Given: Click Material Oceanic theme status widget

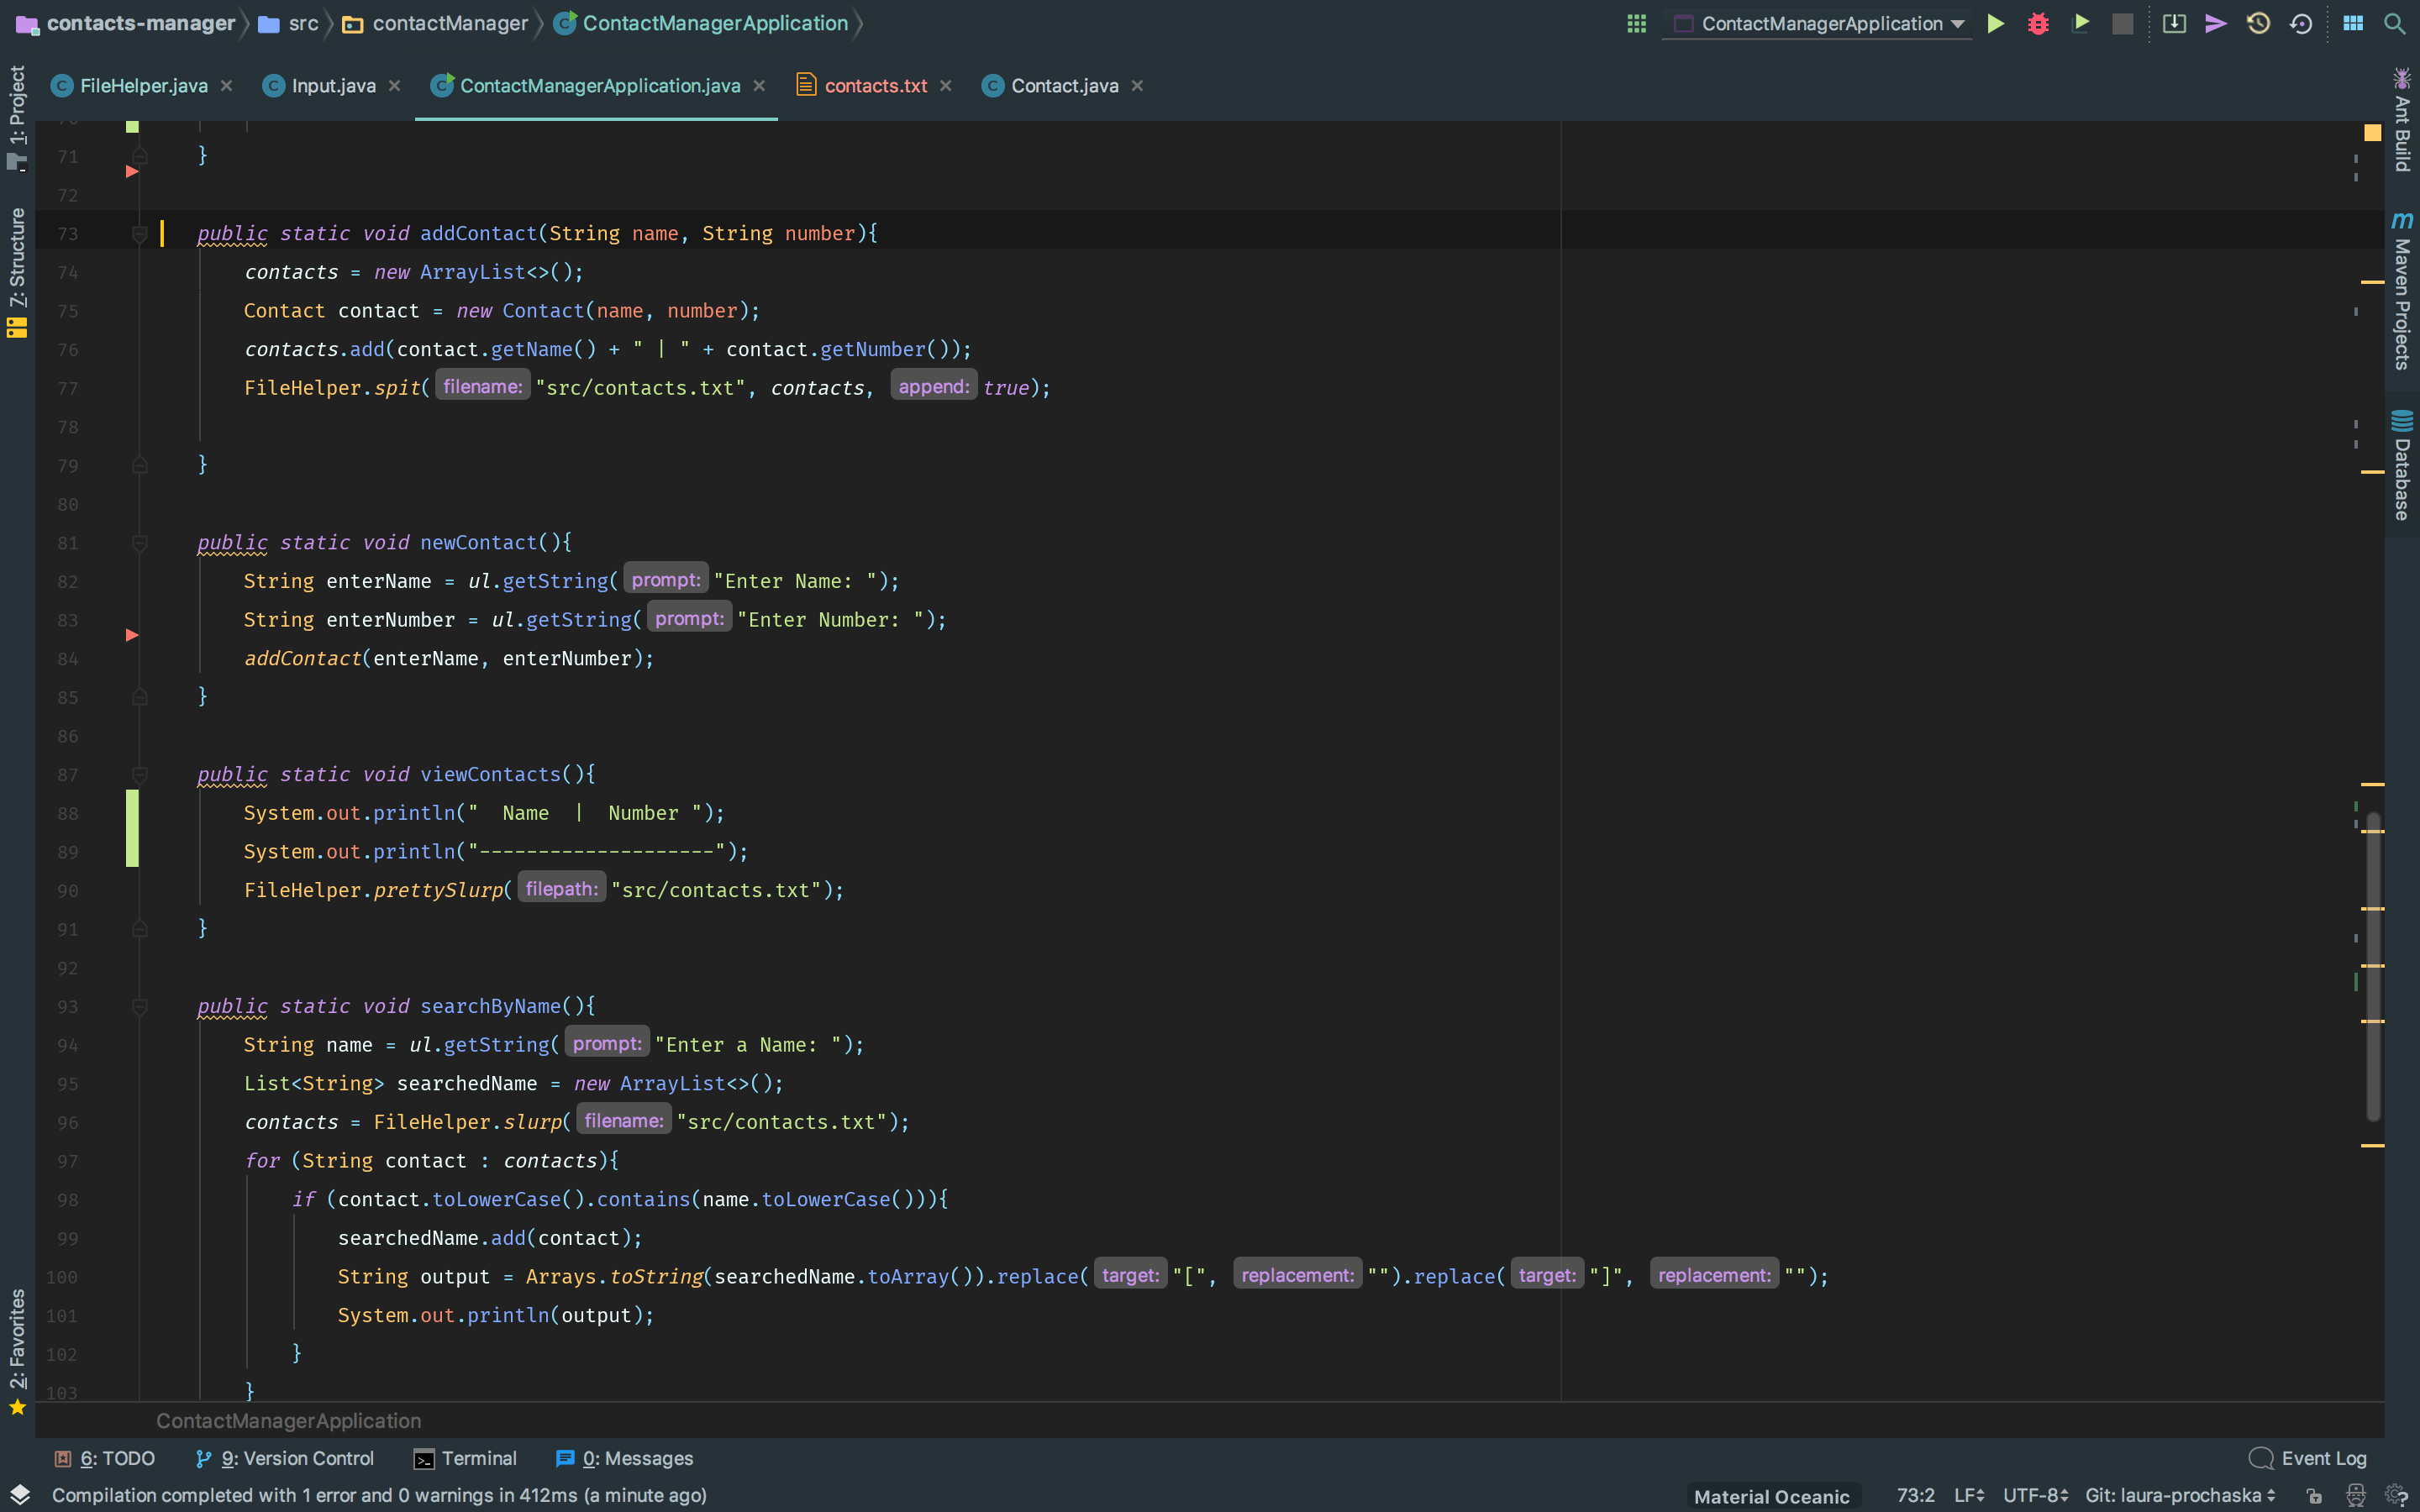Looking at the screenshot, I should (x=1771, y=1496).
